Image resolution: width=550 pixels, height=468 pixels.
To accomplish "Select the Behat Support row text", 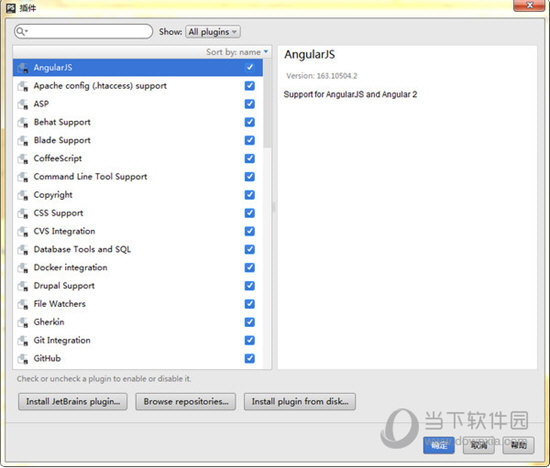I will 62,122.
